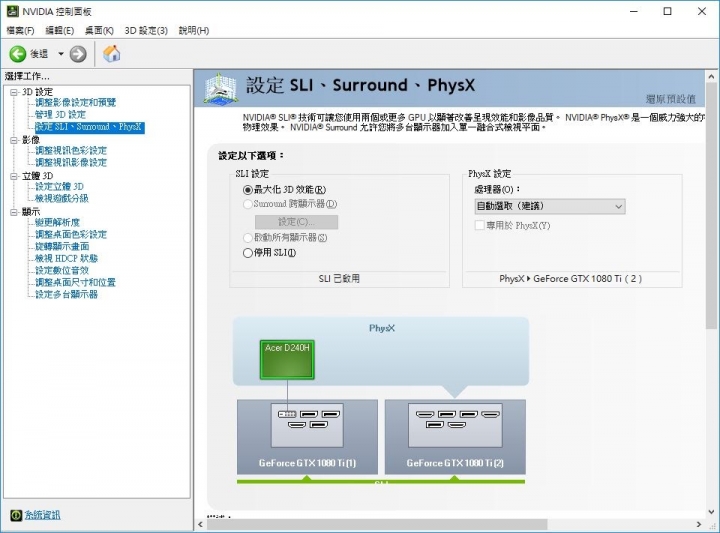Open the back history dropdown arrow
Screen dimensions: 720x533
pyautogui.click(x=61, y=54)
